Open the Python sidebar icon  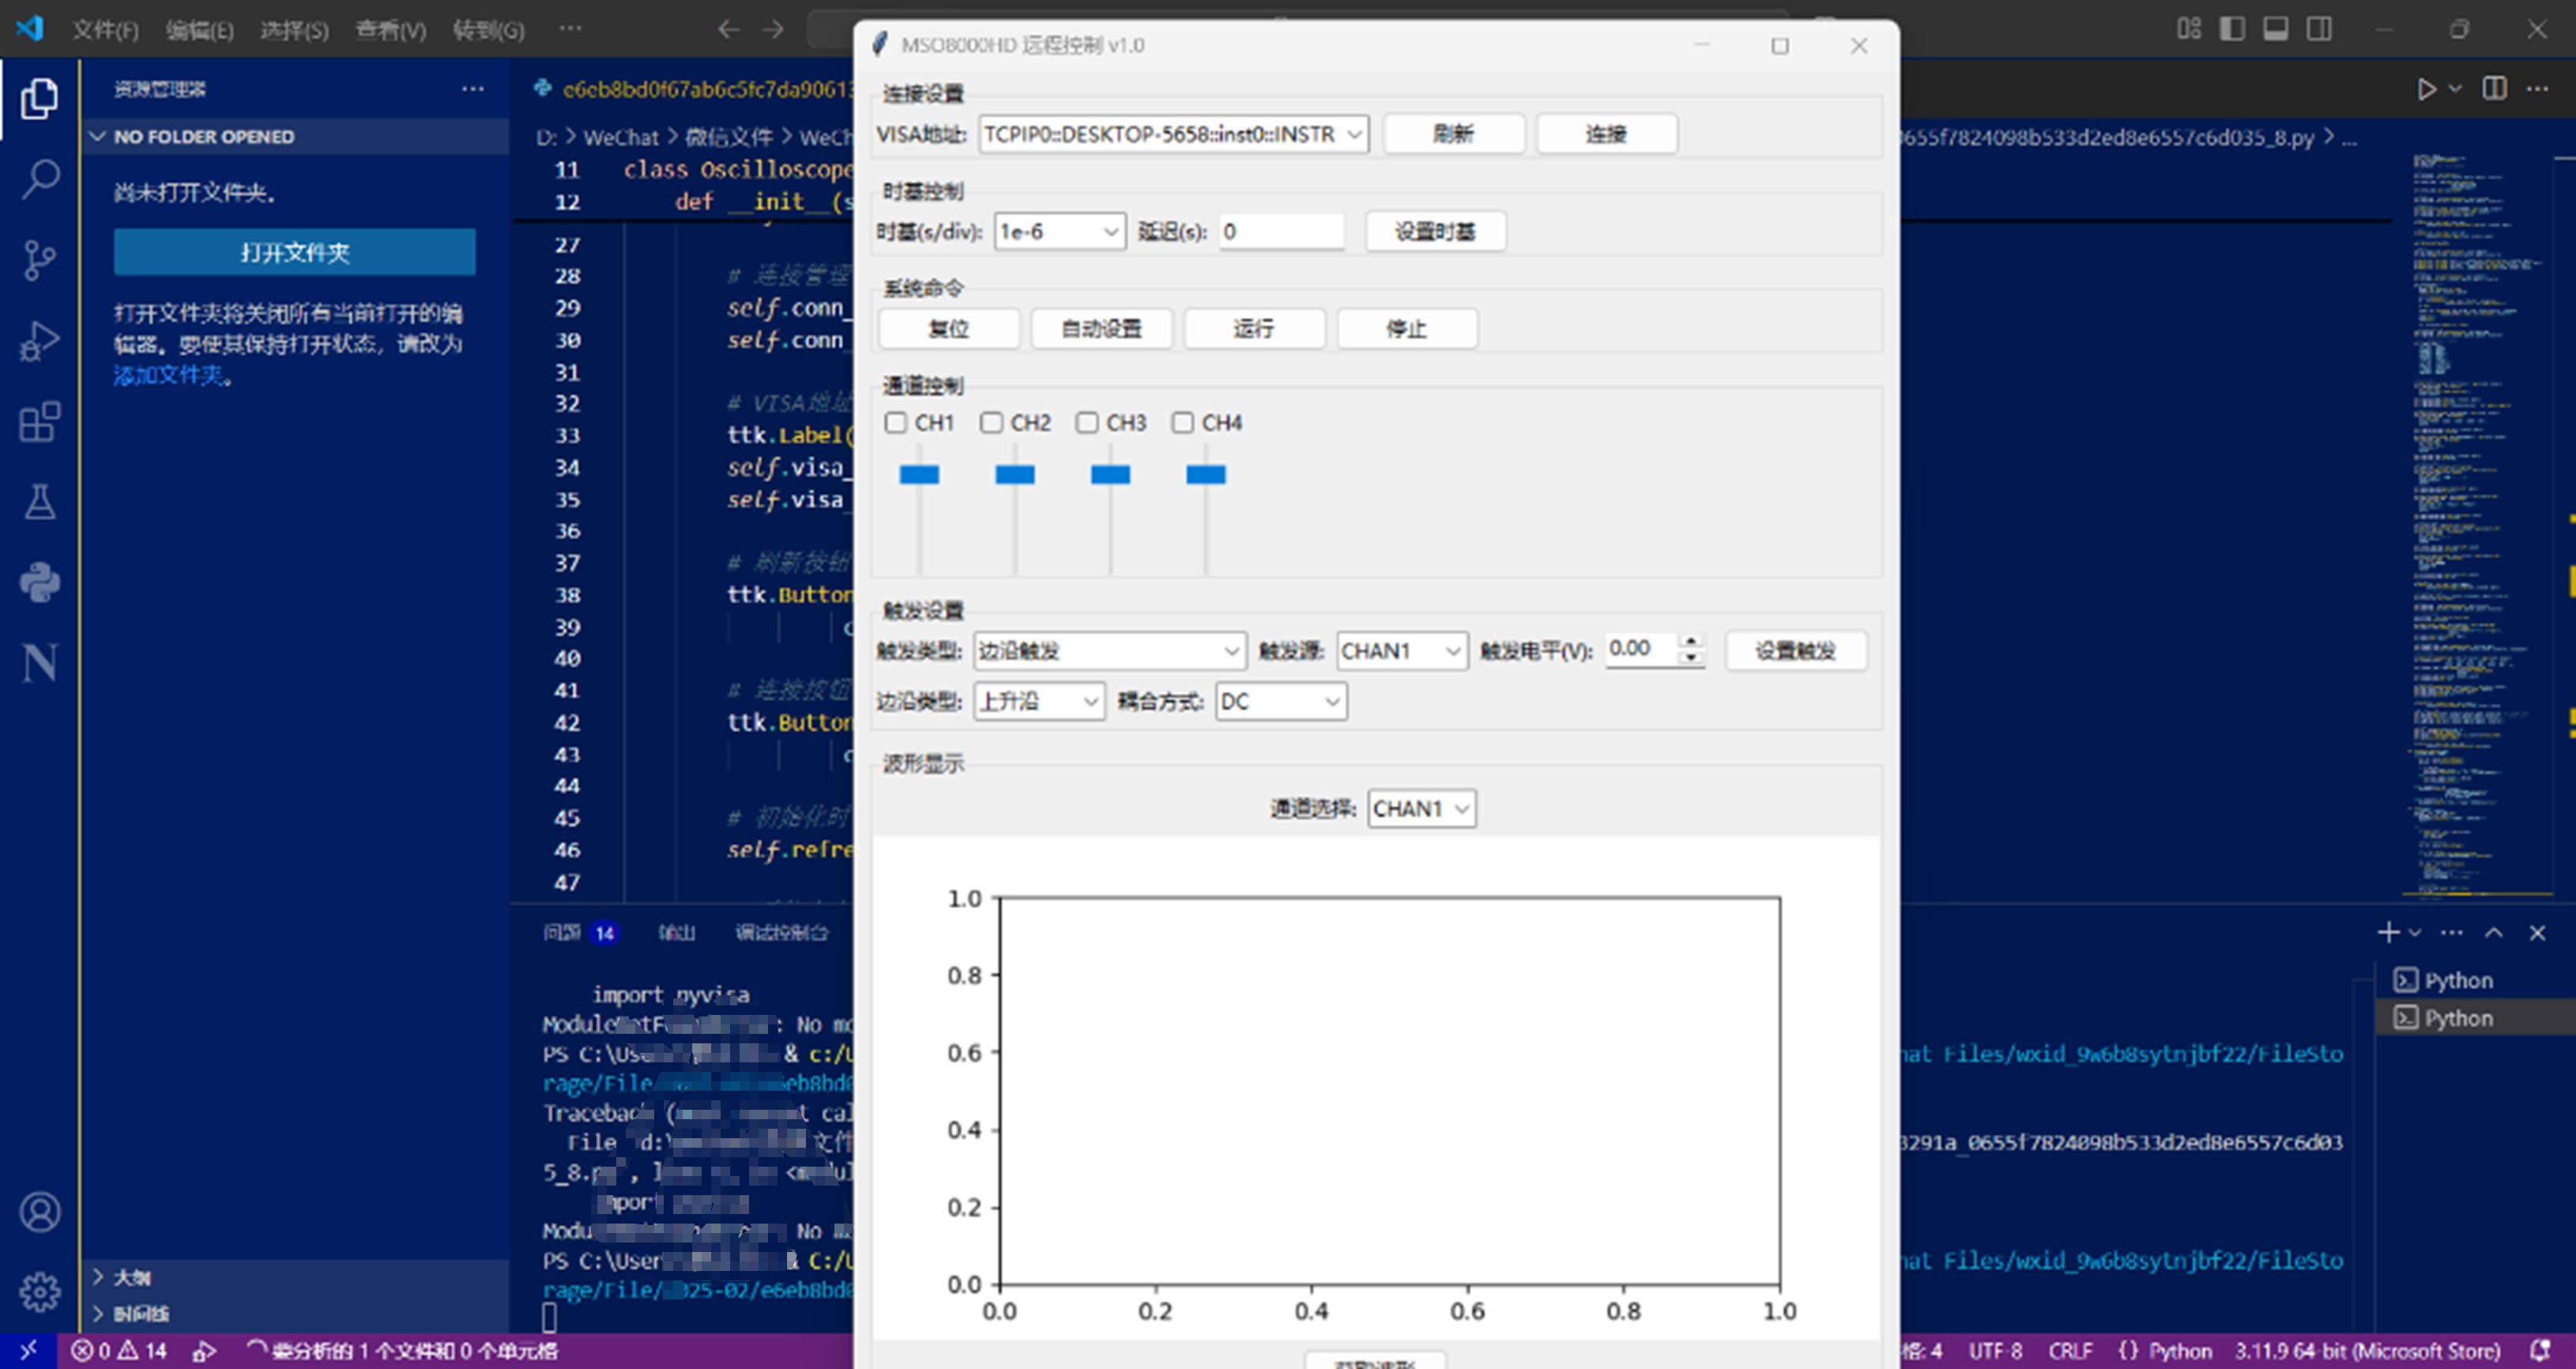click(x=40, y=582)
